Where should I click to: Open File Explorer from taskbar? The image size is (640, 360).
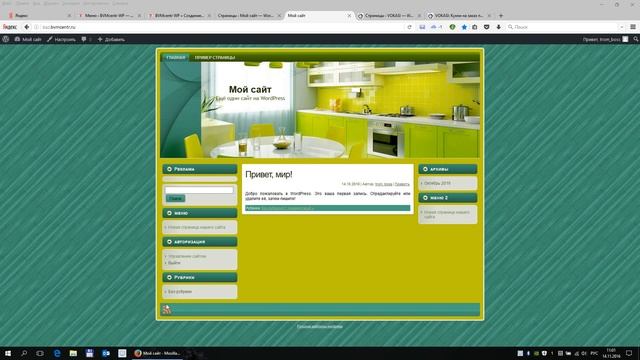73,353
